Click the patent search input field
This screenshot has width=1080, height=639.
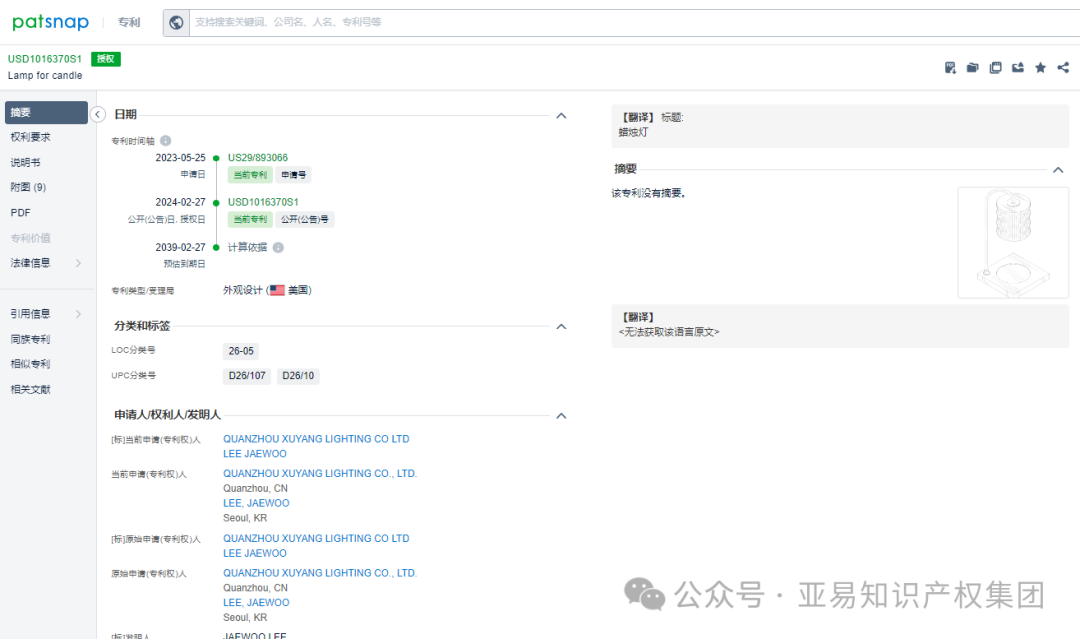[x=634, y=23]
